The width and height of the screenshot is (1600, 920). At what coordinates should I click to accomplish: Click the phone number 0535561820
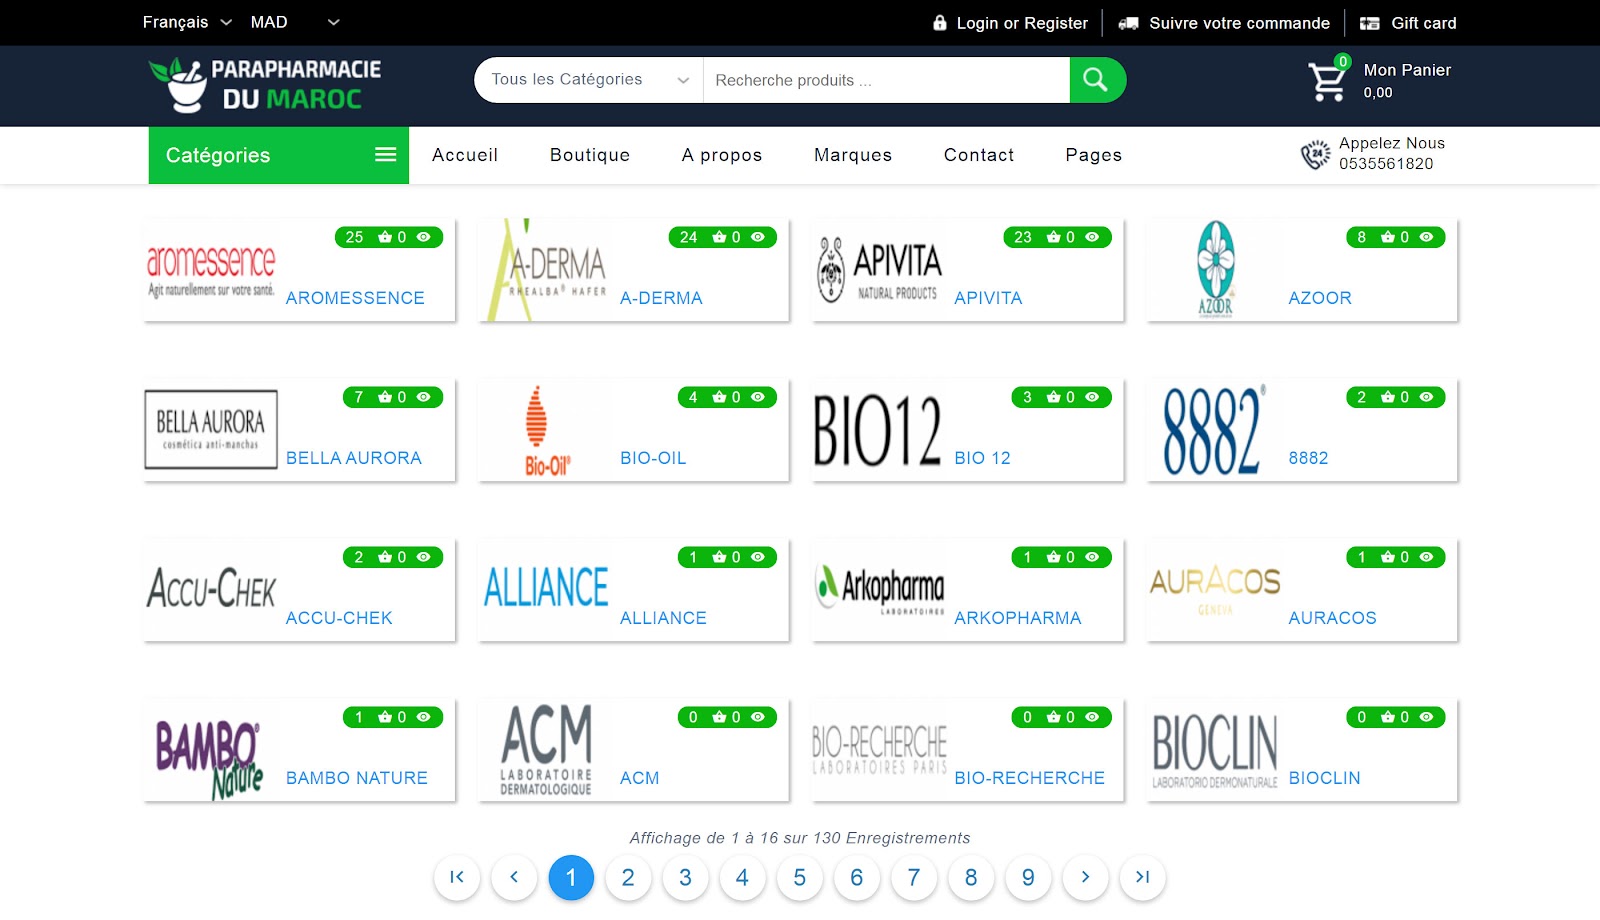1386,164
